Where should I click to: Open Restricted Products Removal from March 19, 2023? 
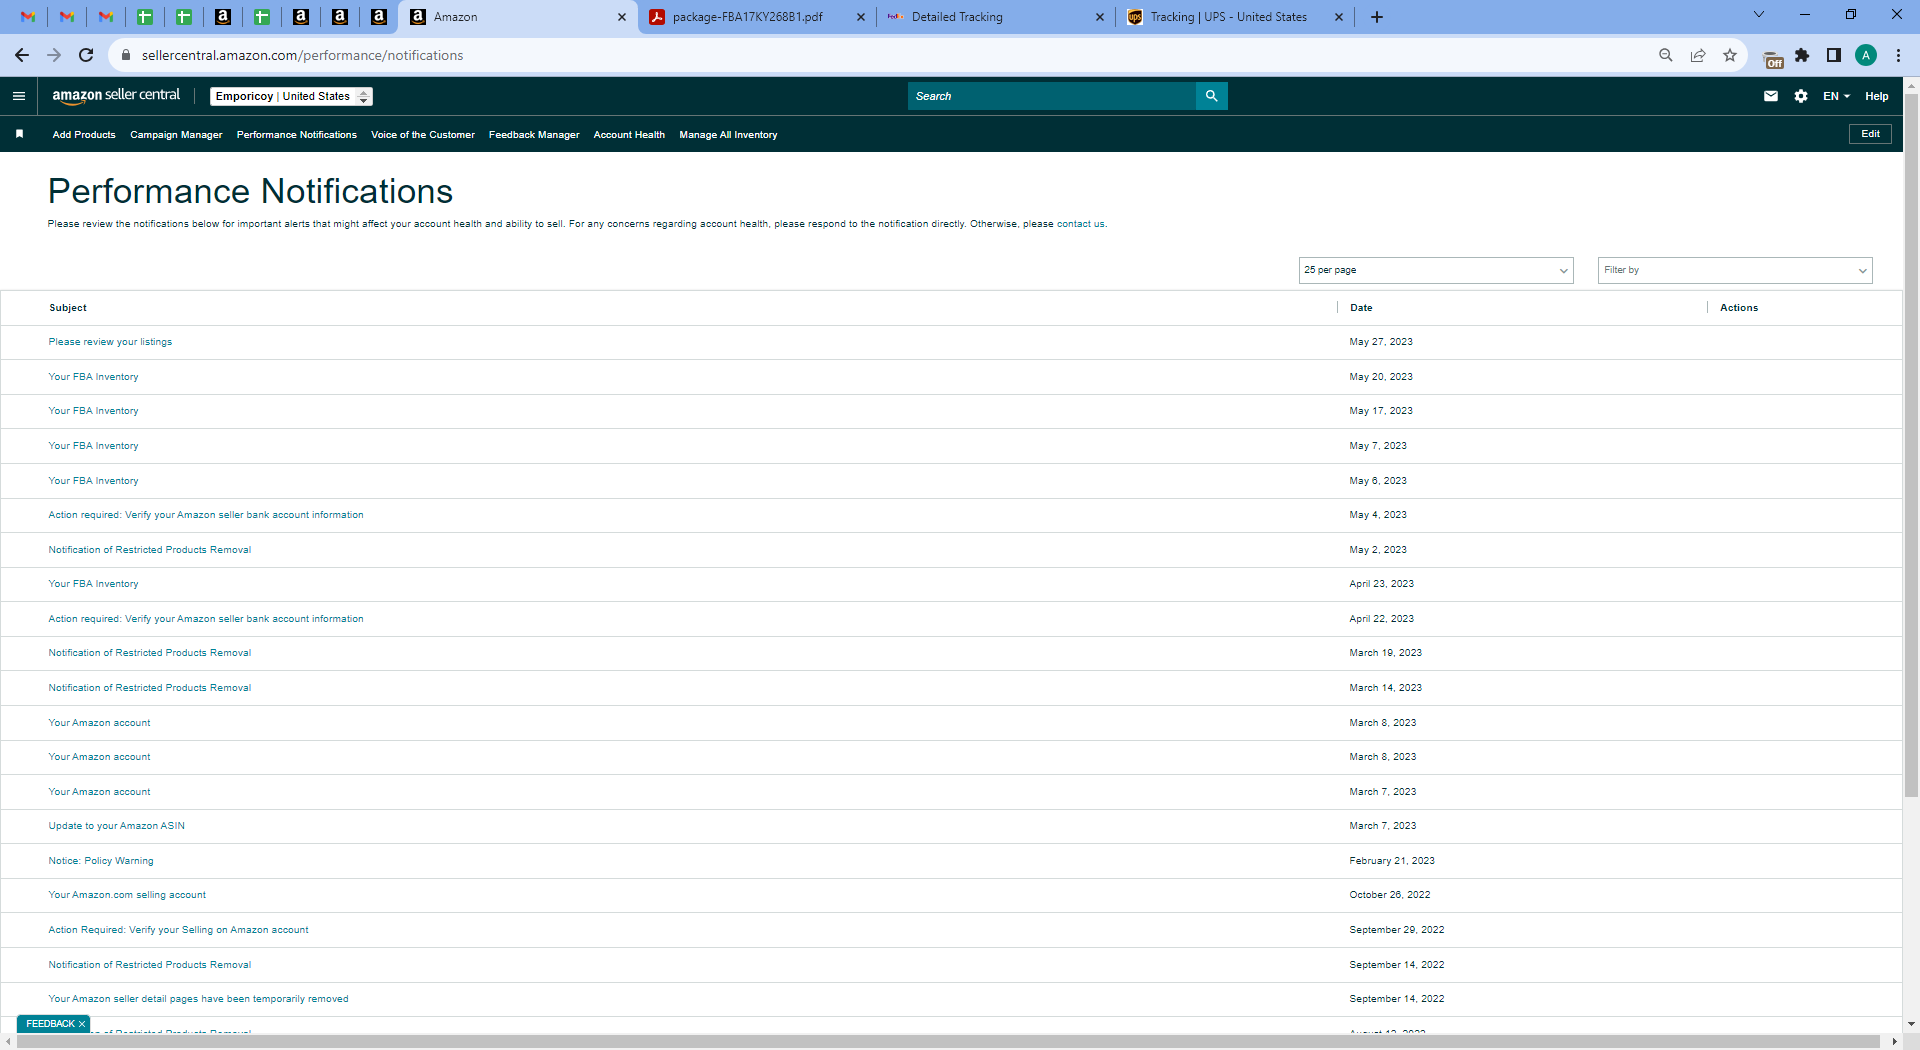(150, 653)
